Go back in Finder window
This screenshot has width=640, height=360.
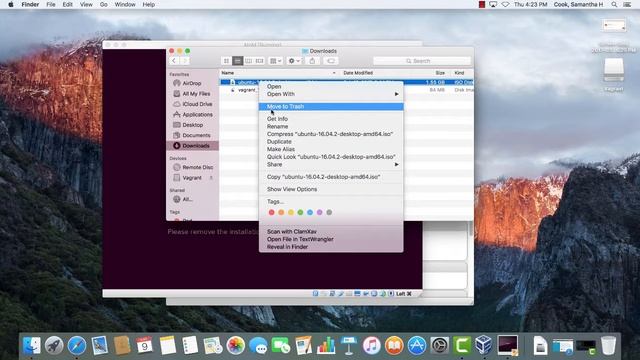point(174,61)
